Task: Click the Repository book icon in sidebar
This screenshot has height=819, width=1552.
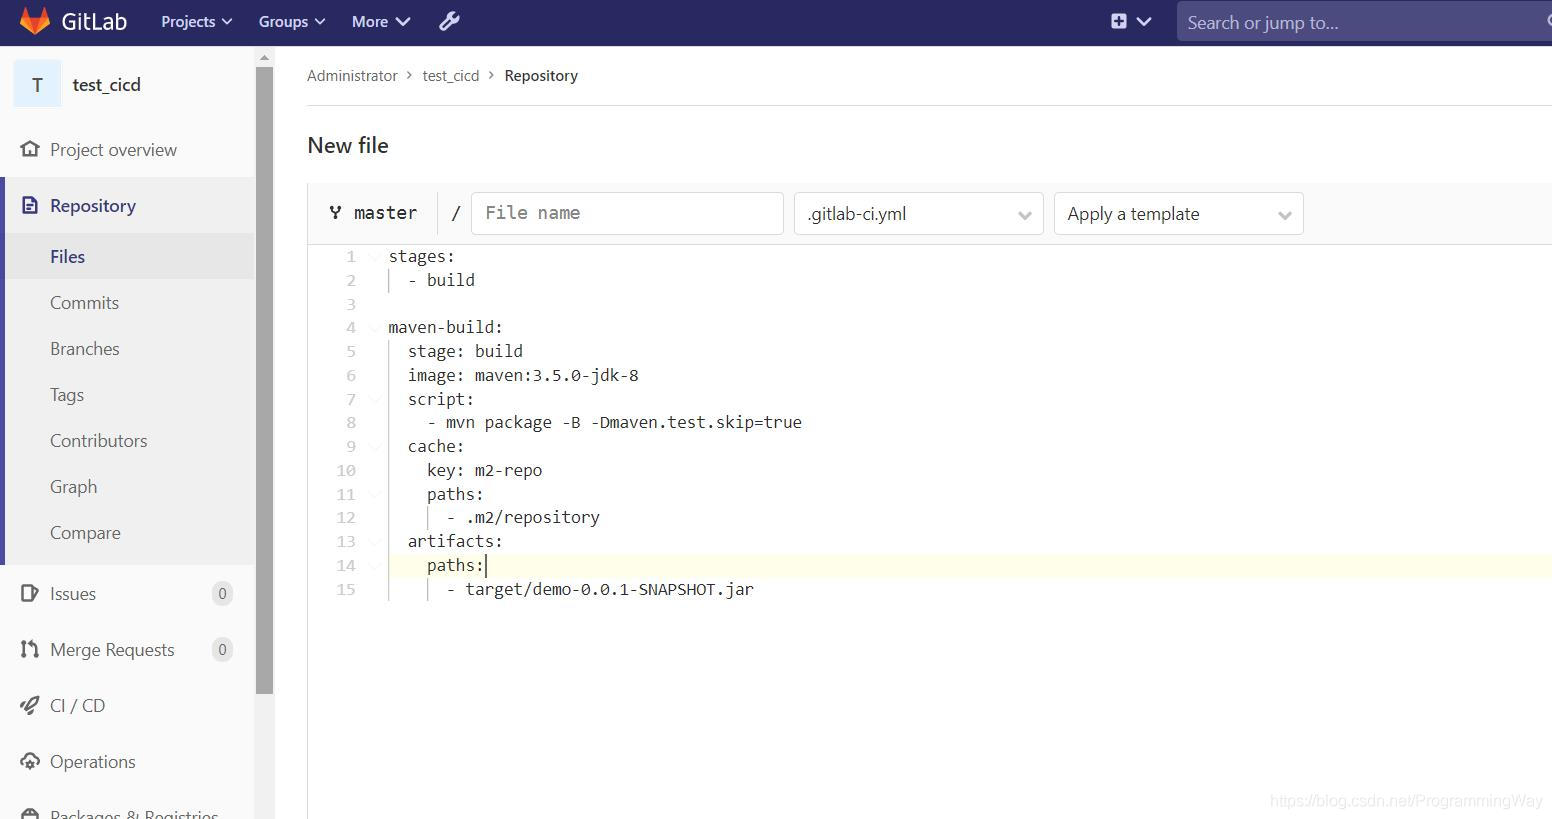Action: point(29,205)
